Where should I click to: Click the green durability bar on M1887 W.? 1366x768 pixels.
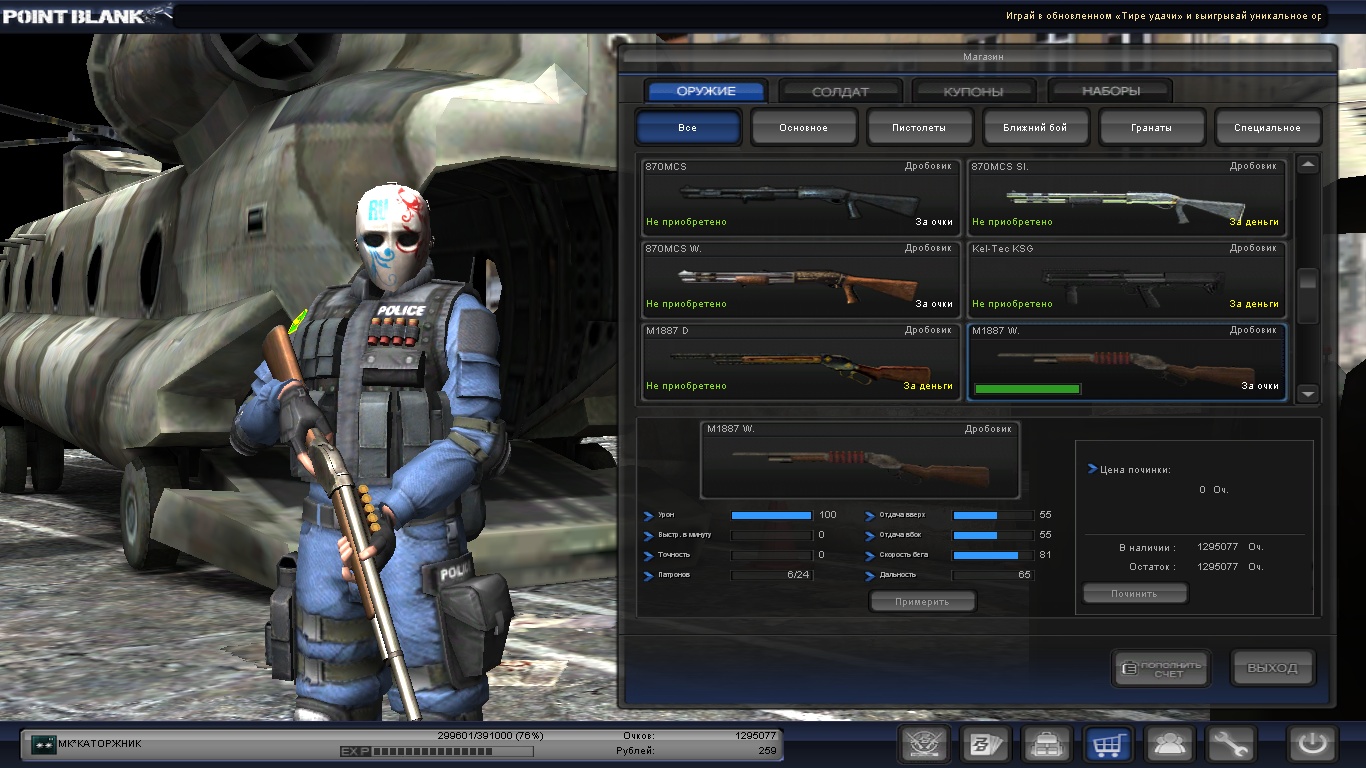click(x=1027, y=388)
